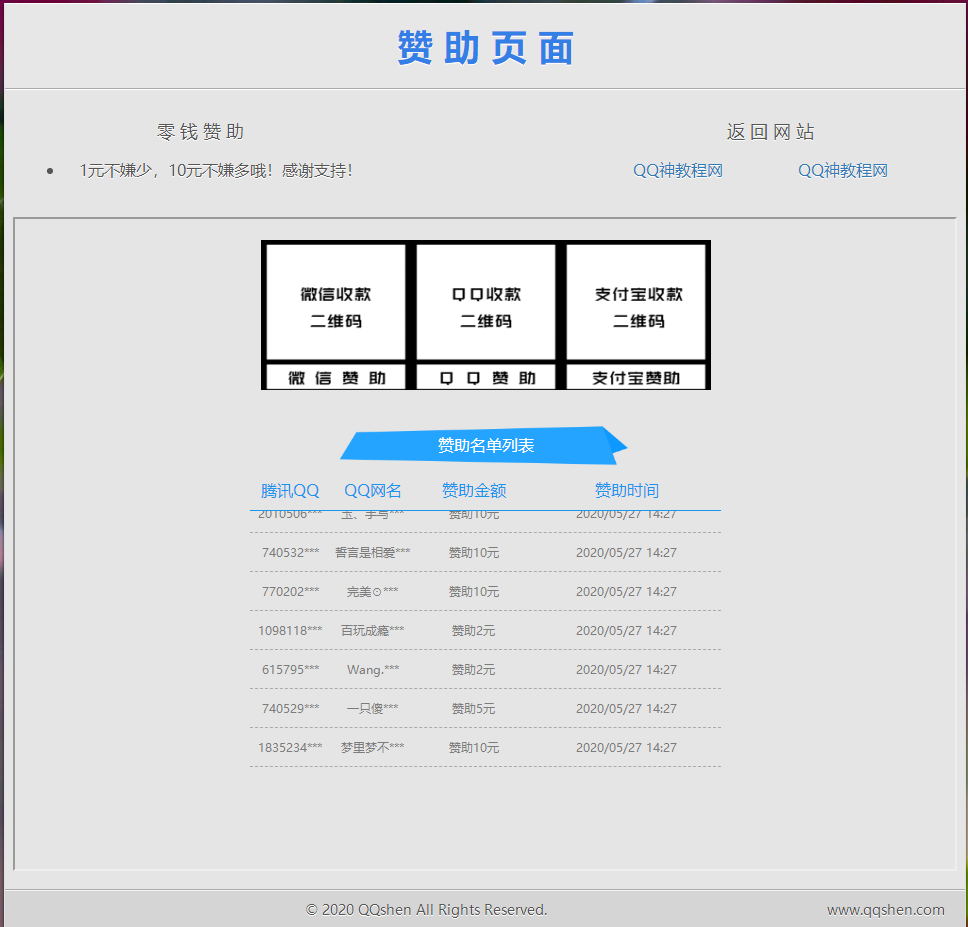Image resolution: width=968 pixels, height=927 pixels.
Task: Click nickname 吾言是相爱***
Action: (373, 552)
